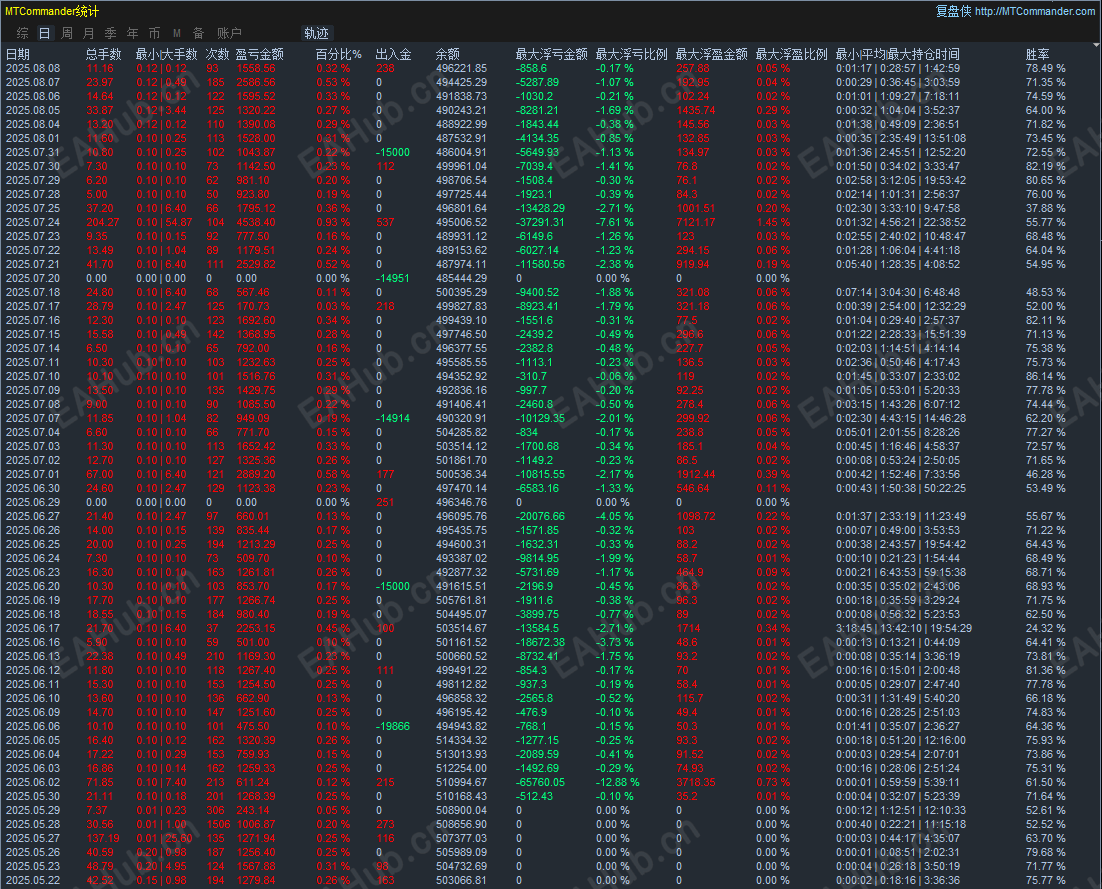Image resolution: width=1102 pixels, height=889 pixels.
Task: Click the 最大浮亏比例 column header
Action: pyautogui.click(x=632, y=54)
